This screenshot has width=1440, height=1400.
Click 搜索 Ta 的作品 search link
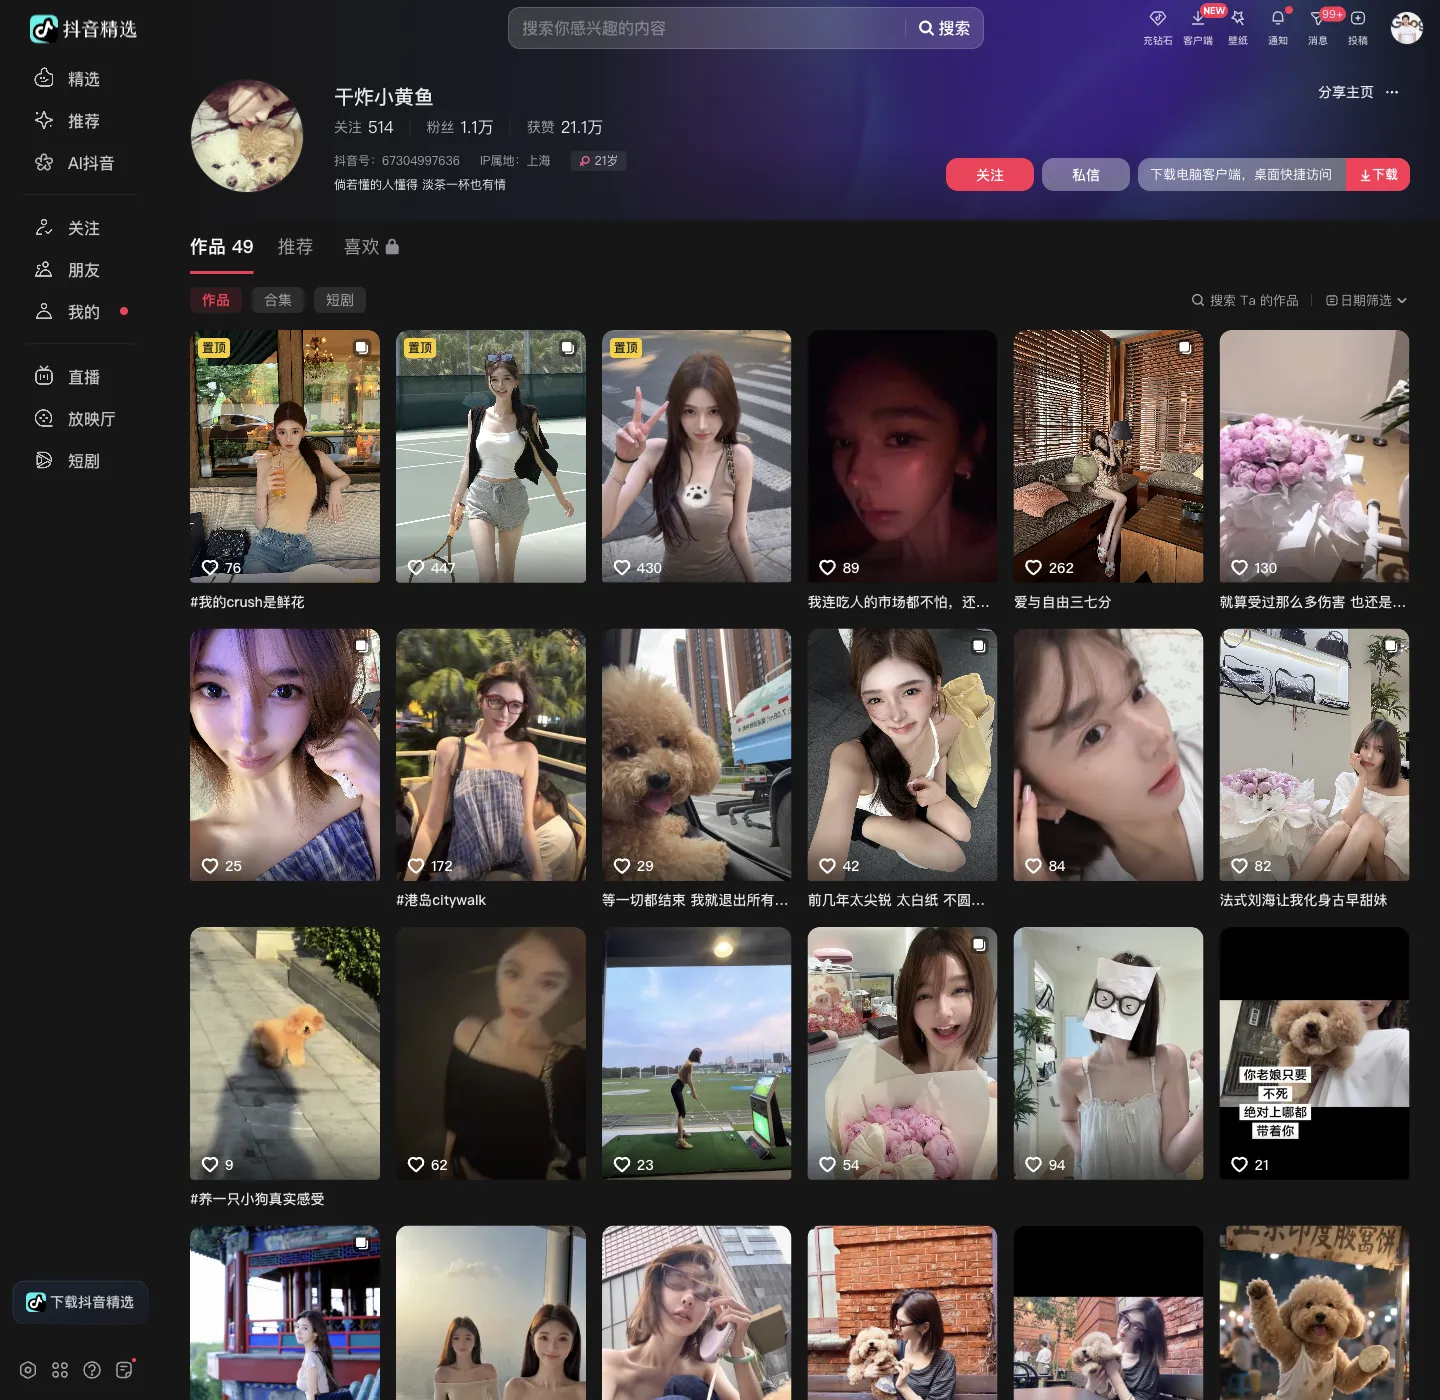click(1245, 300)
